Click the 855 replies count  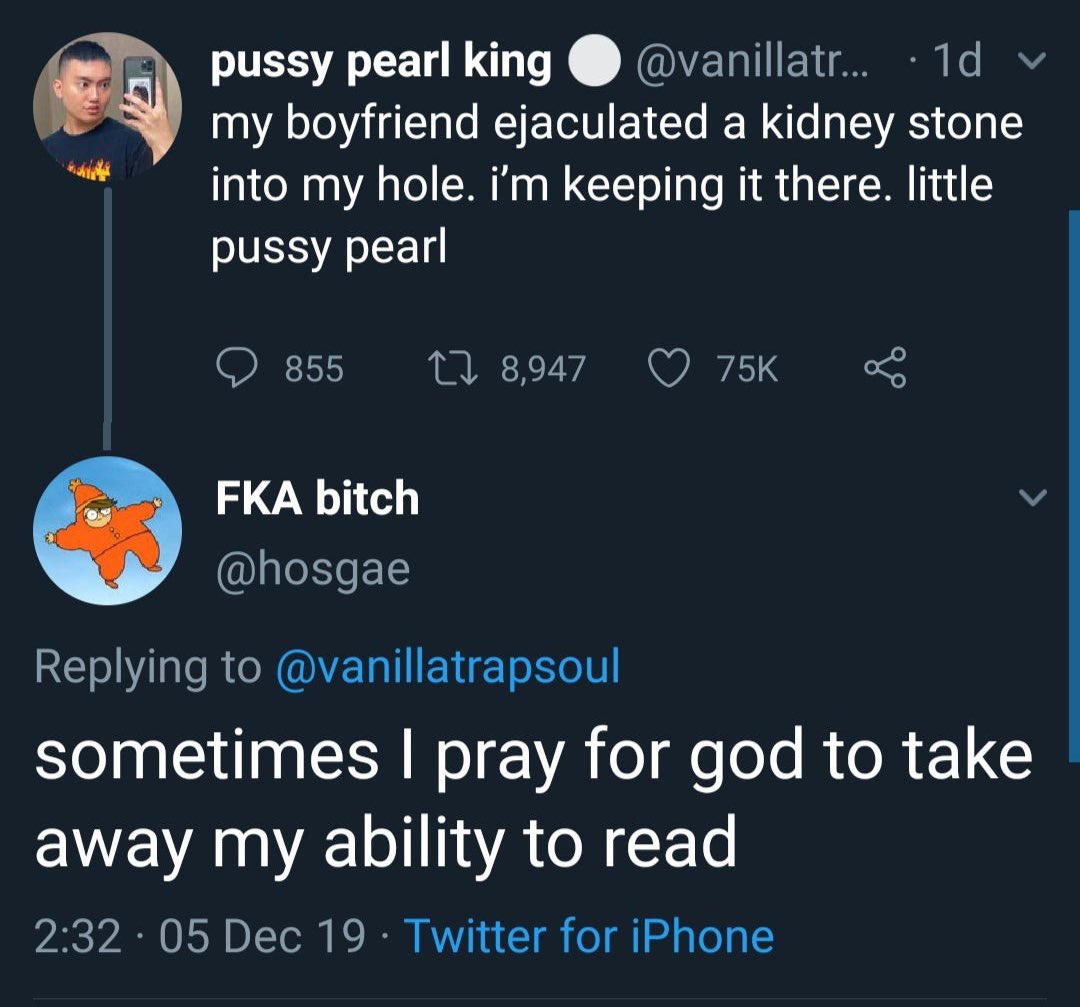pyautogui.click(x=314, y=370)
